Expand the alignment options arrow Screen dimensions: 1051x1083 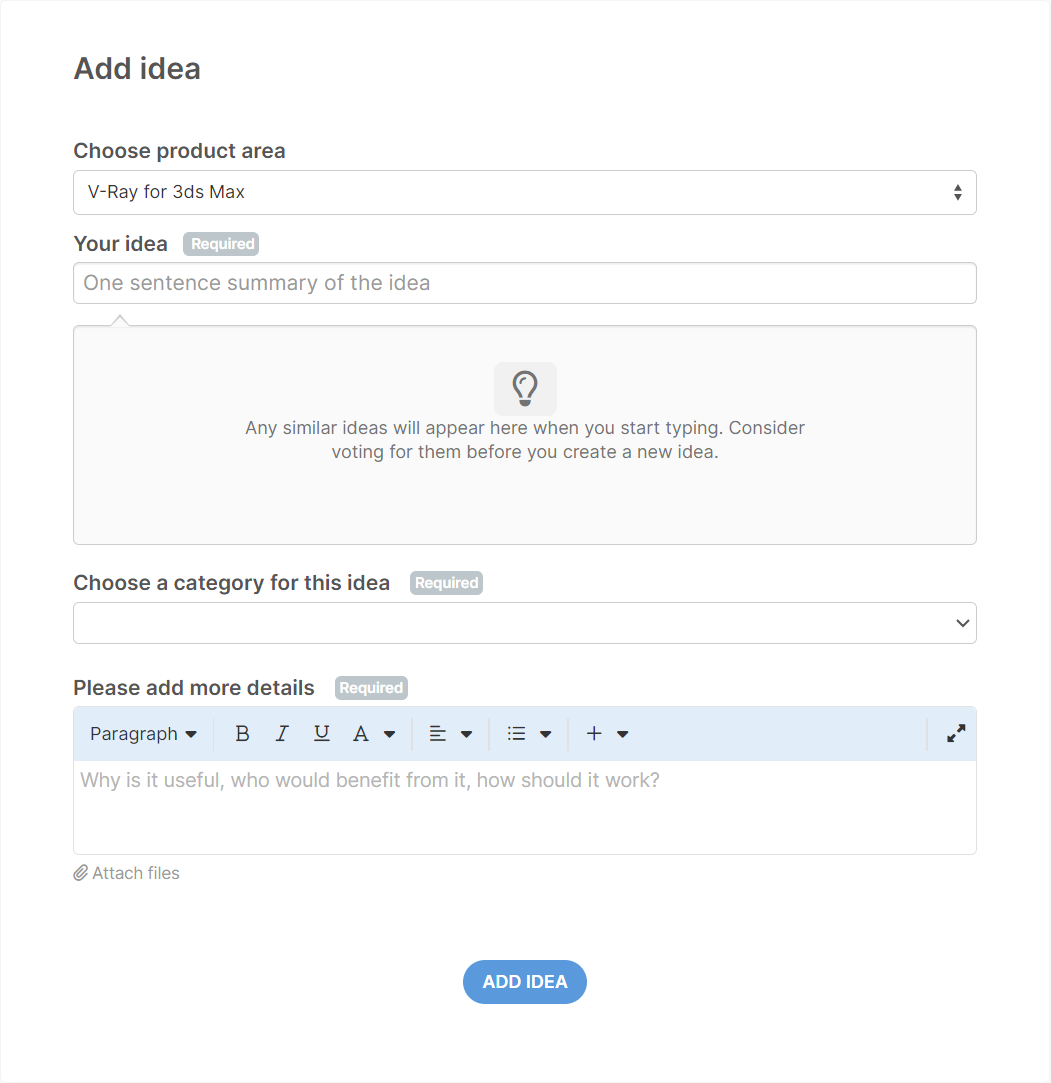pos(466,734)
